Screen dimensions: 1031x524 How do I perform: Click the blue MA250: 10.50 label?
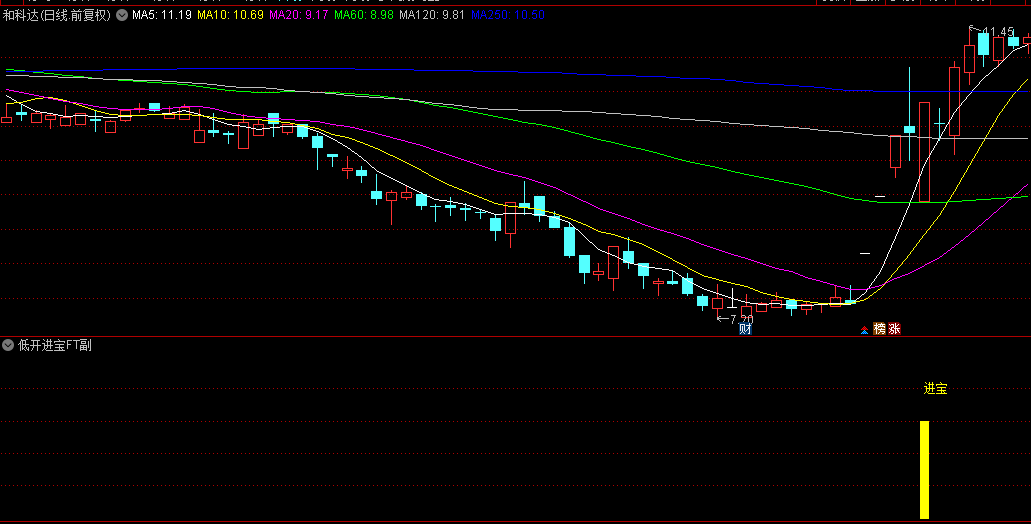(x=508, y=15)
